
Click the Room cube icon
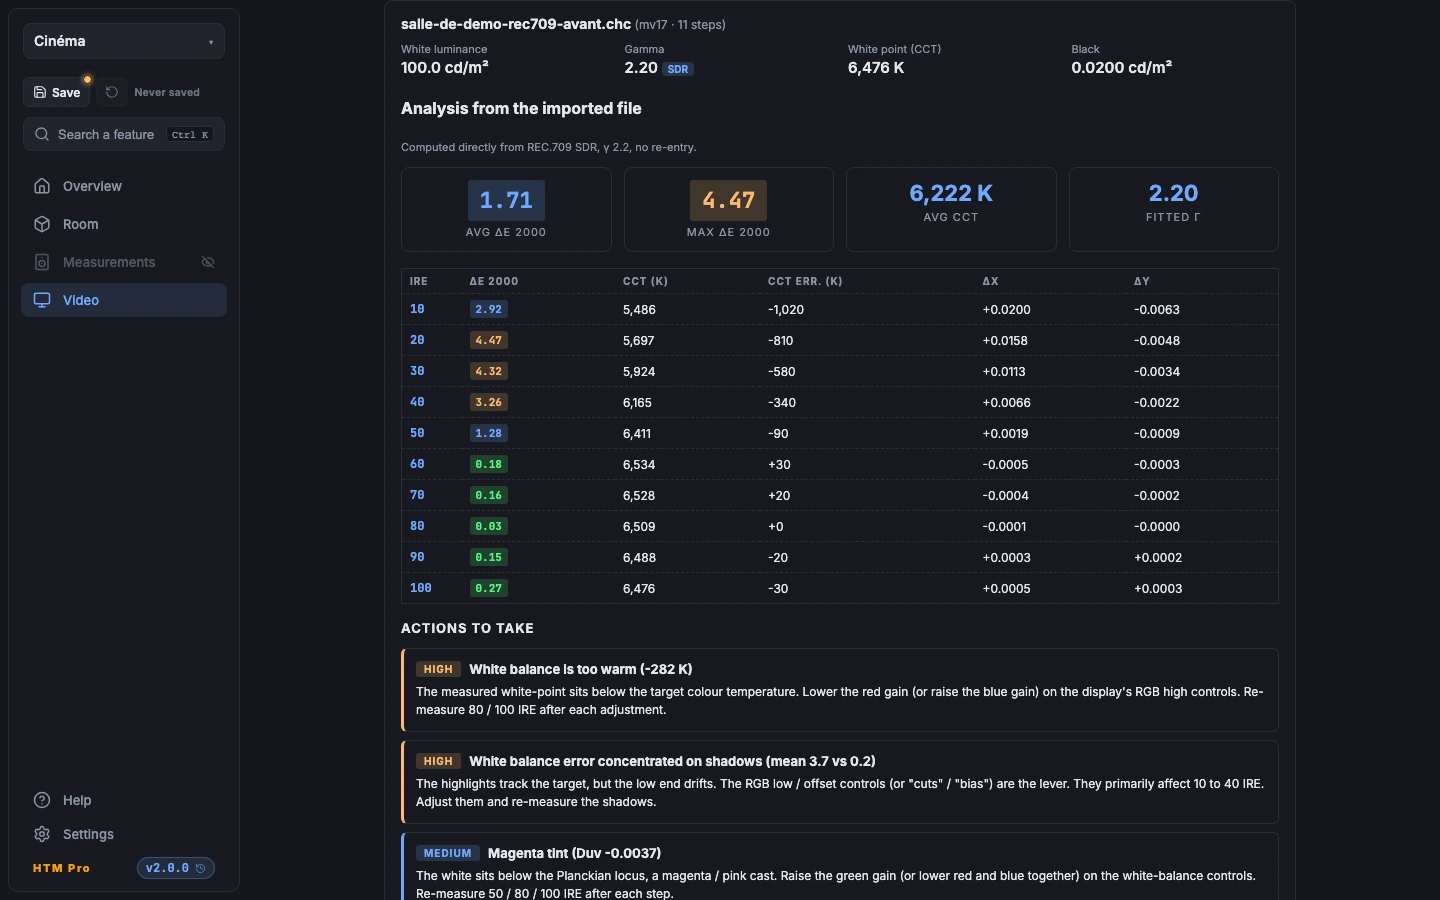point(42,224)
